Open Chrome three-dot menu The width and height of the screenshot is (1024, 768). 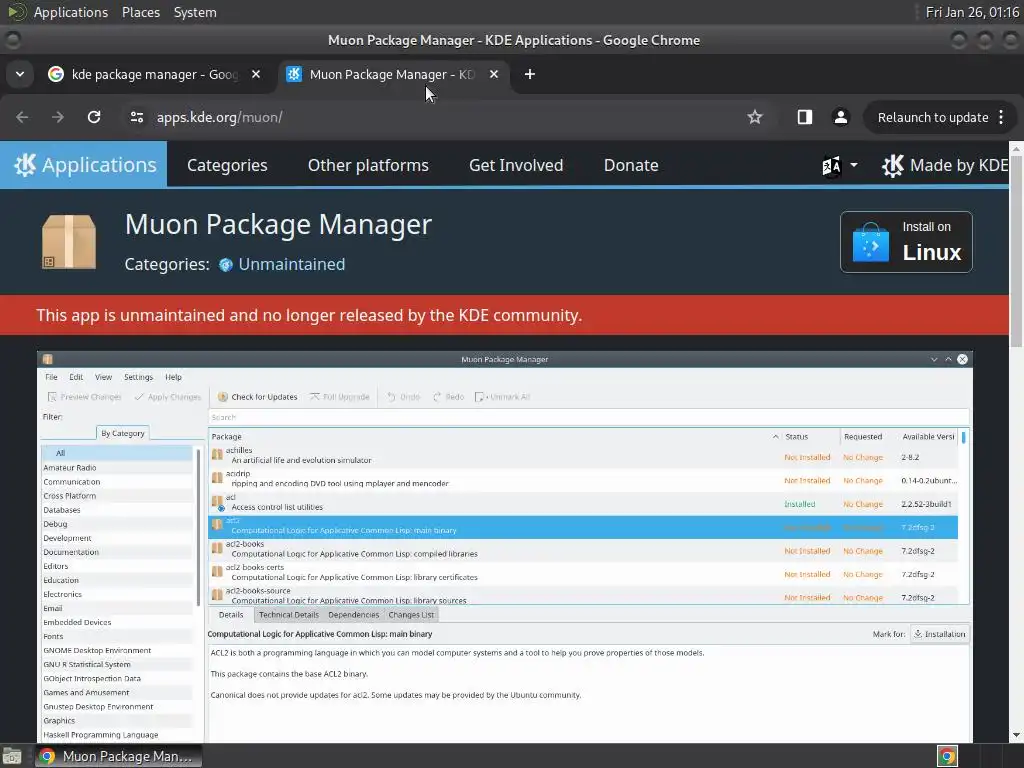pyautogui.click(x=1001, y=118)
